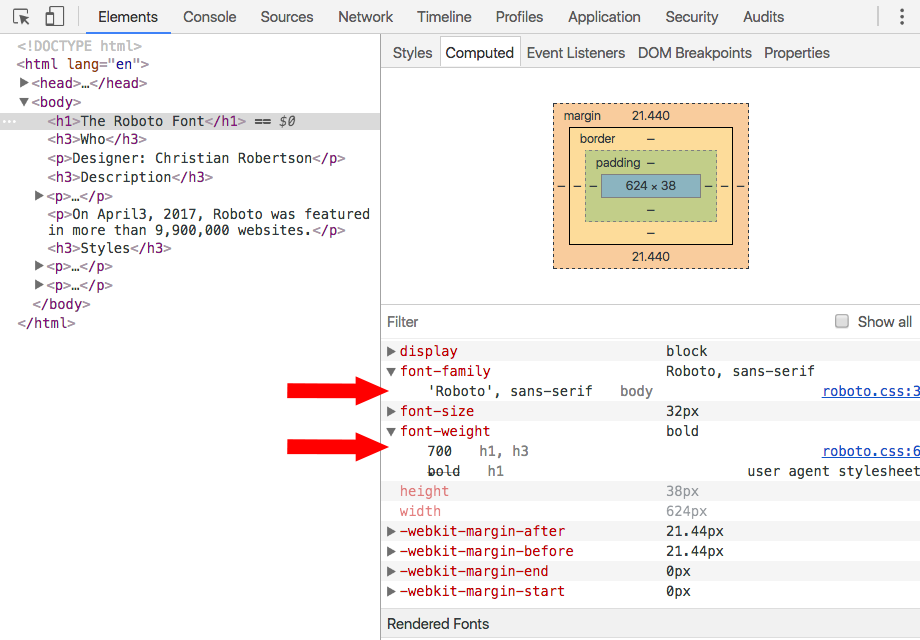Click the top margin value 21.440

coord(651,116)
